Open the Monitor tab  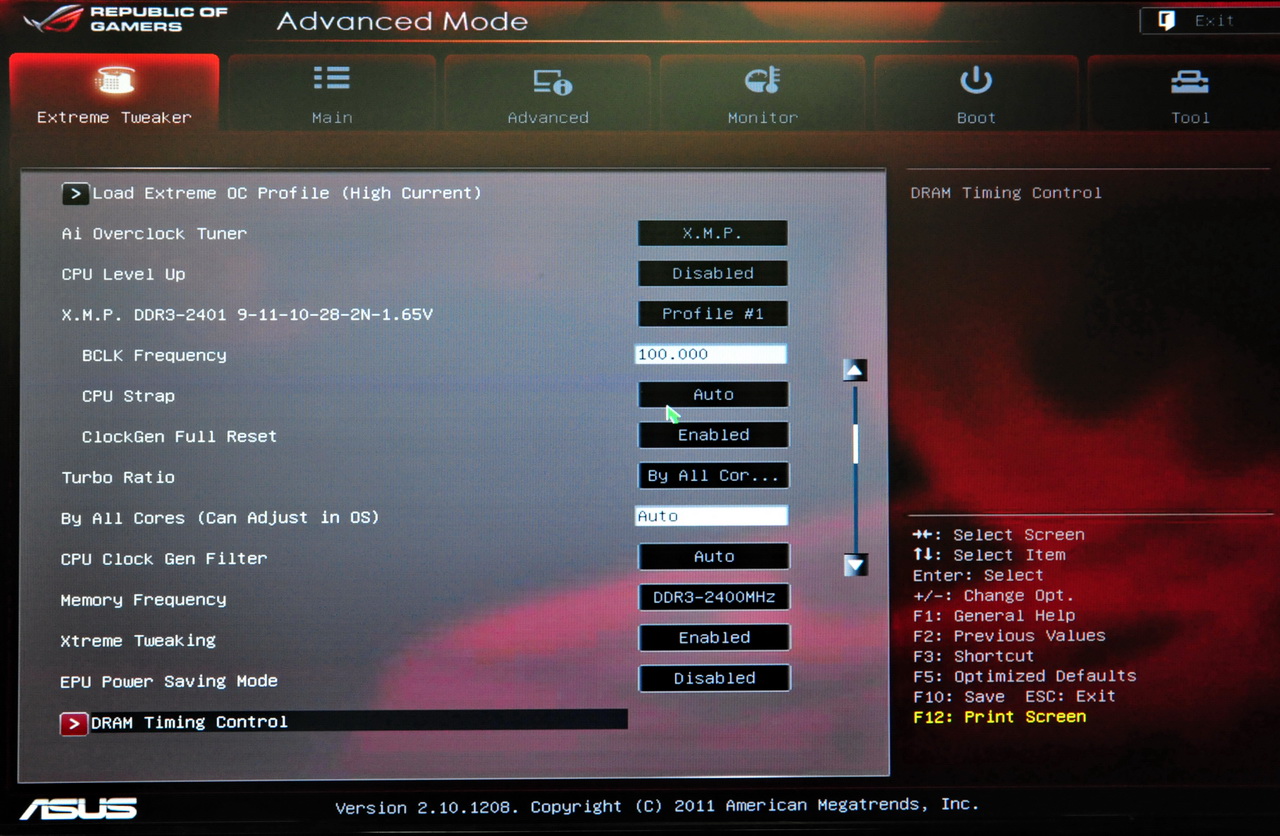[x=763, y=92]
